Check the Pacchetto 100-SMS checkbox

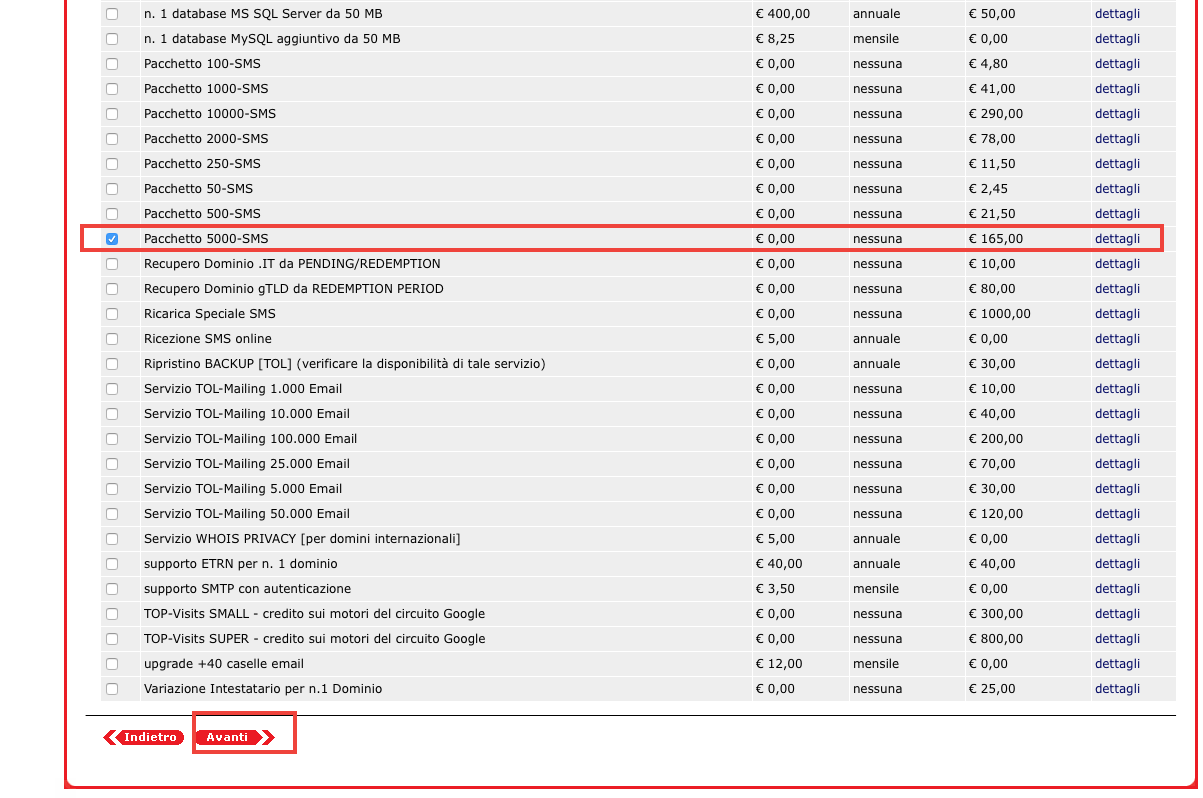(112, 64)
